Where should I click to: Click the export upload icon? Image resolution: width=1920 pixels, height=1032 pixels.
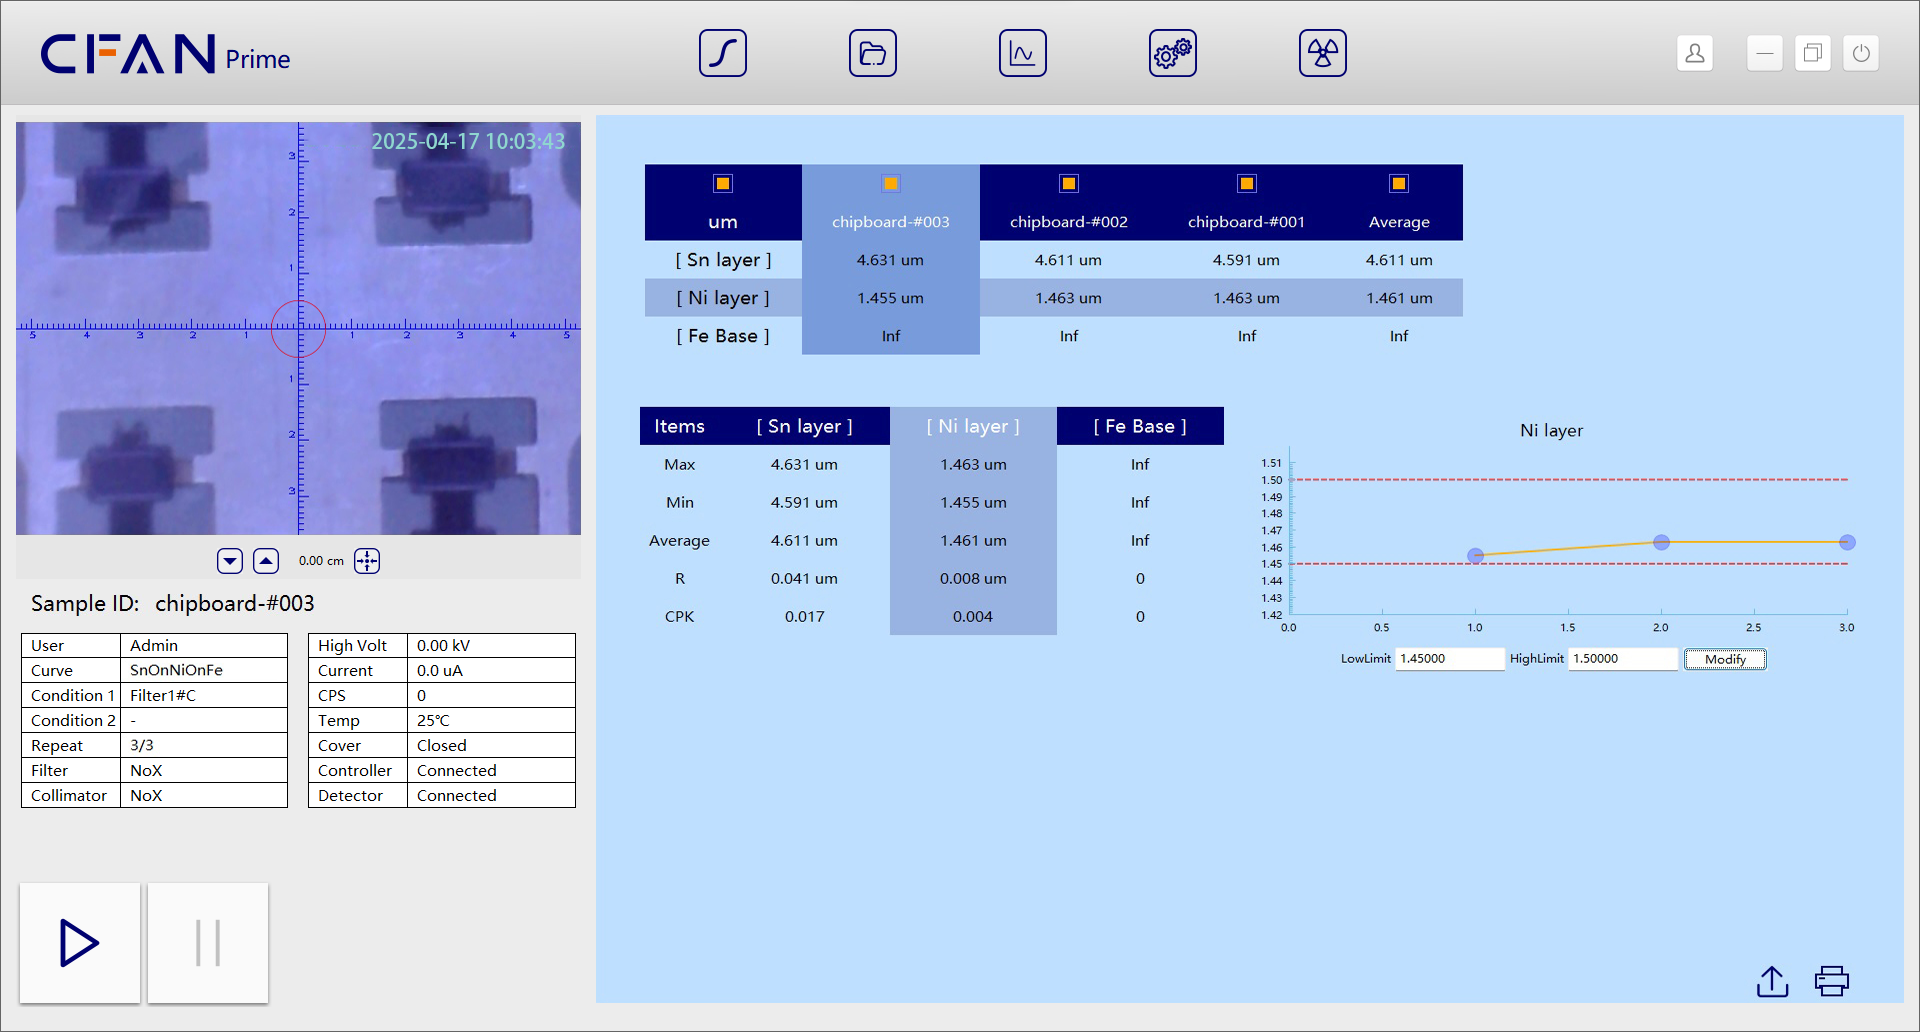(1772, 981)
